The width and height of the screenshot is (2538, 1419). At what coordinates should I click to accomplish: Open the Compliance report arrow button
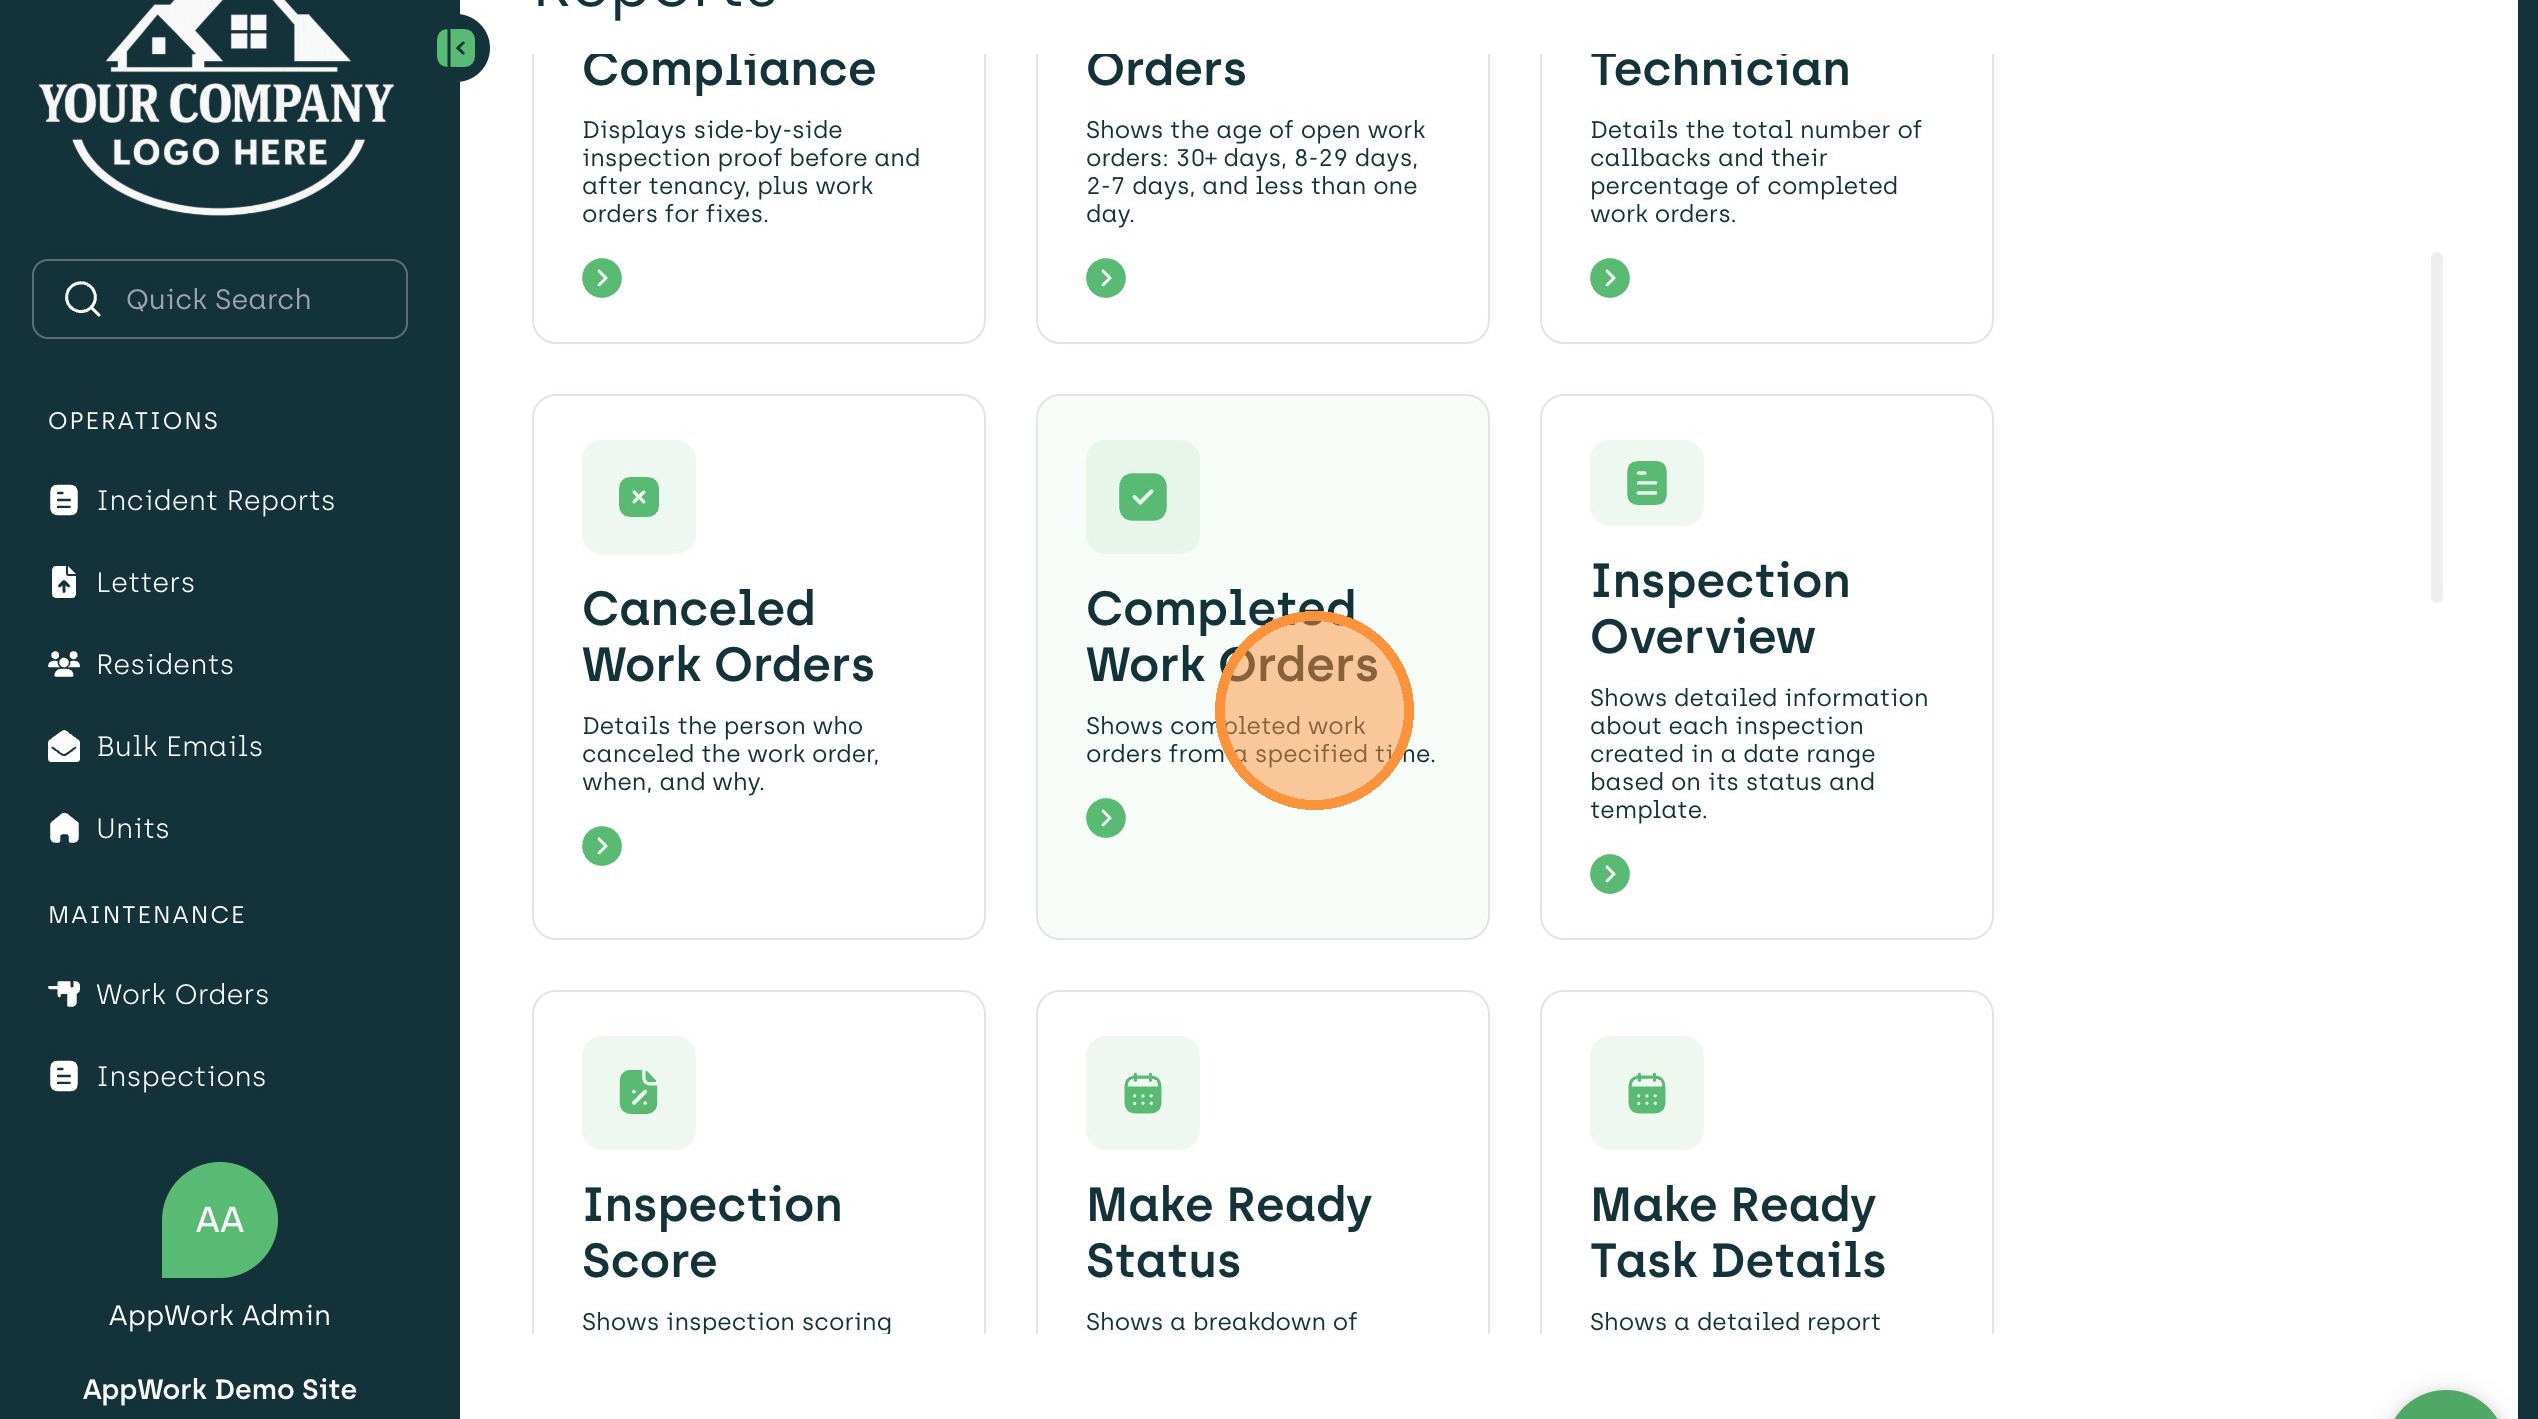point(602,278)
